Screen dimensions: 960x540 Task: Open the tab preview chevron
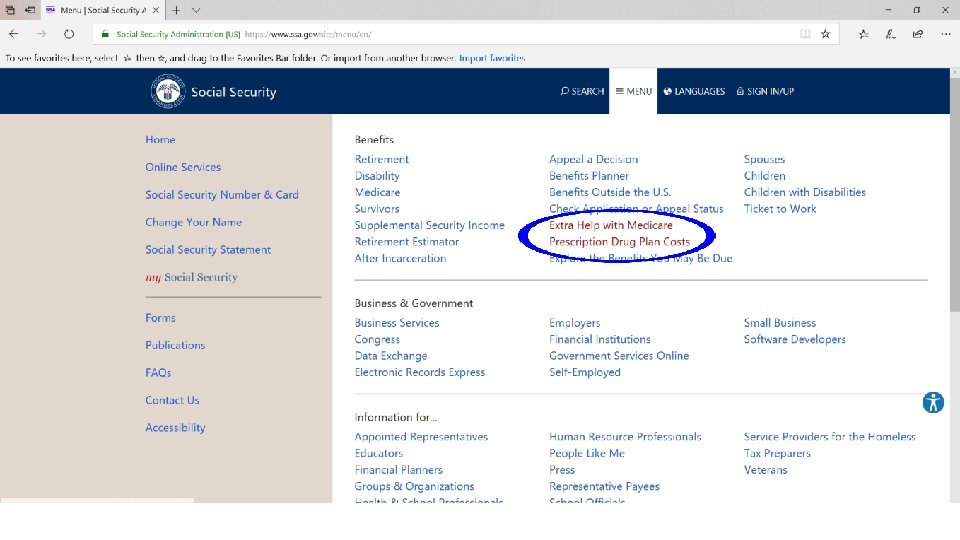[x=196, y=10]
